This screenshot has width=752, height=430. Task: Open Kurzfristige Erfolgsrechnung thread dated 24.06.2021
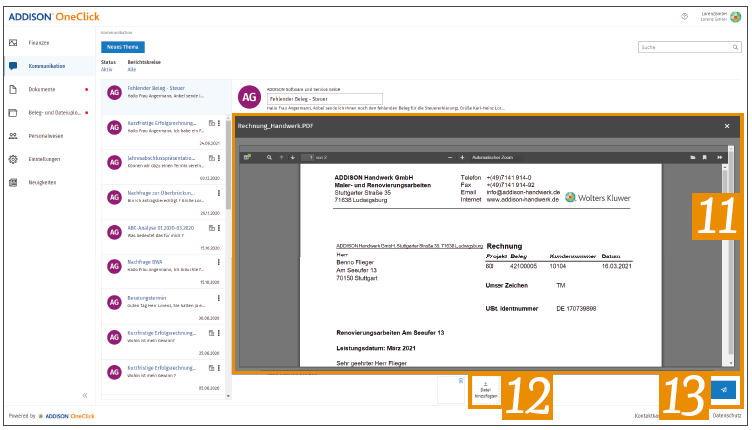[161, 132]
